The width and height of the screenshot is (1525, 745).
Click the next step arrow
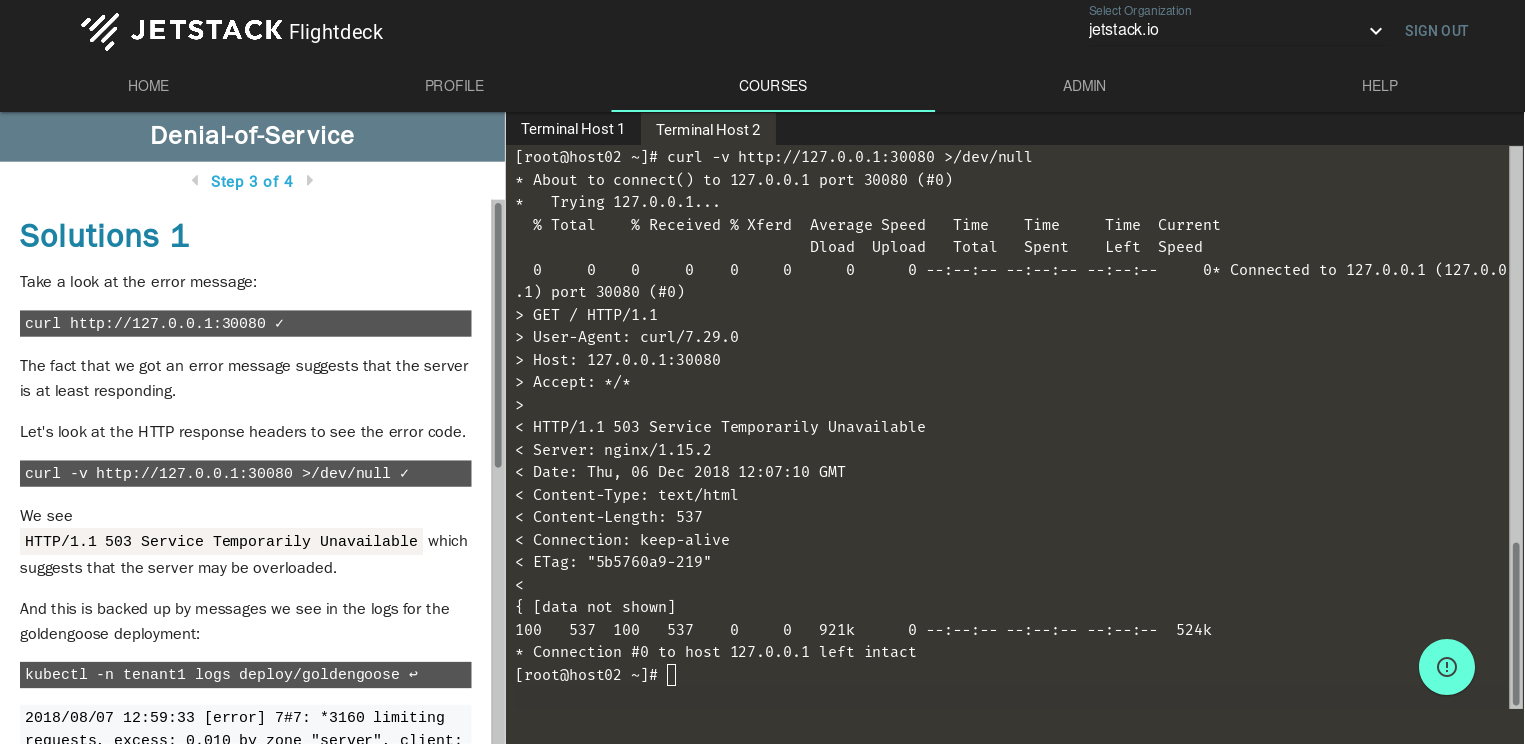[x=310, y=181]
